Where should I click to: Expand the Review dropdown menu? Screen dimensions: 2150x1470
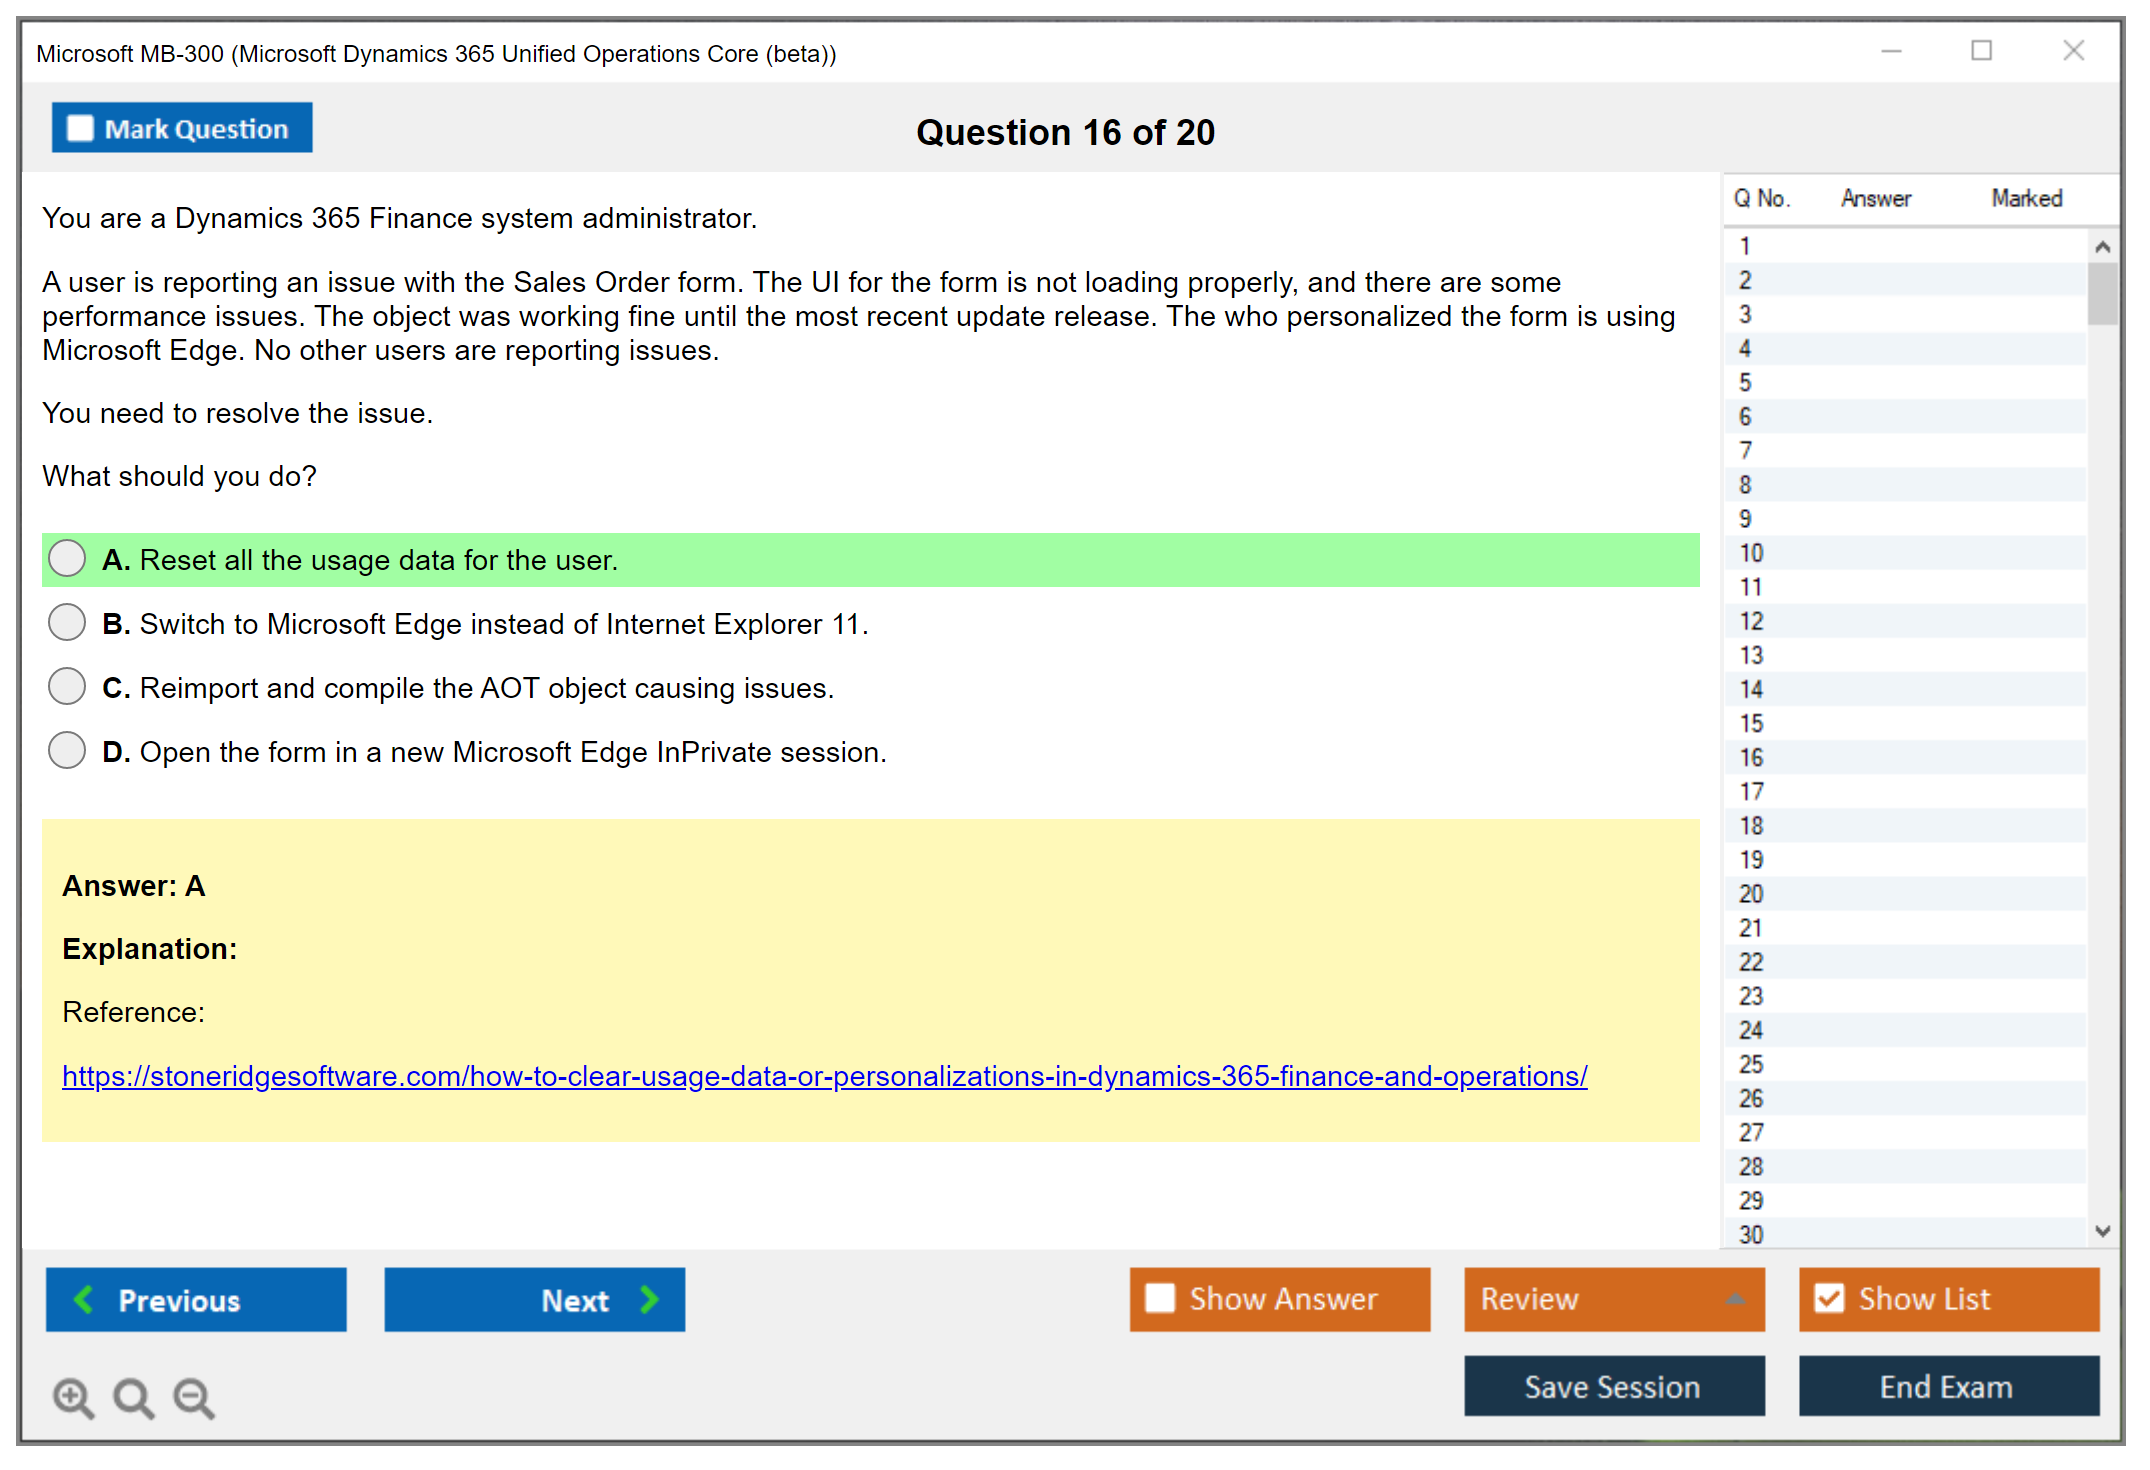1735,1299
